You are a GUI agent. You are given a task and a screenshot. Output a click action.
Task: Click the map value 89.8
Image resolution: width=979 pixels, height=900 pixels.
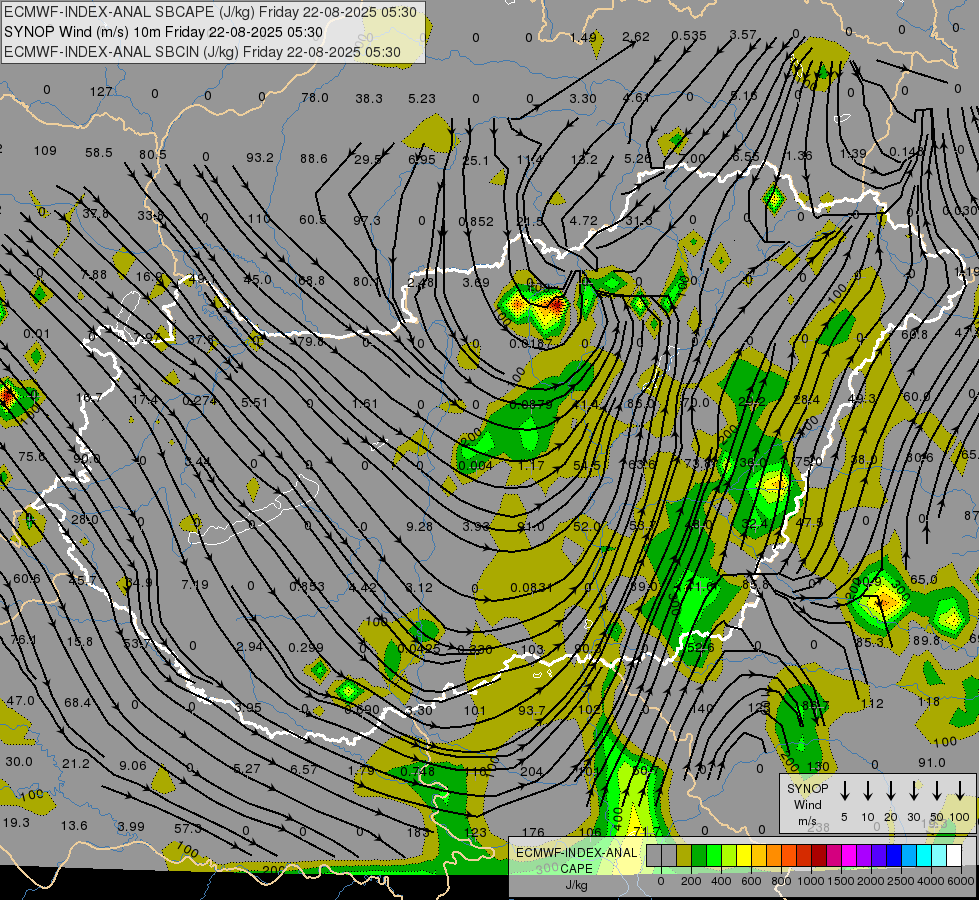point(926,640)
